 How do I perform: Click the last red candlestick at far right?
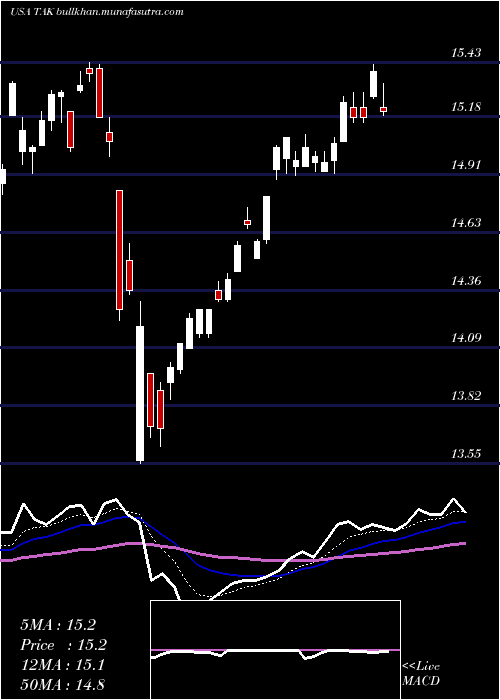(383, 109)
